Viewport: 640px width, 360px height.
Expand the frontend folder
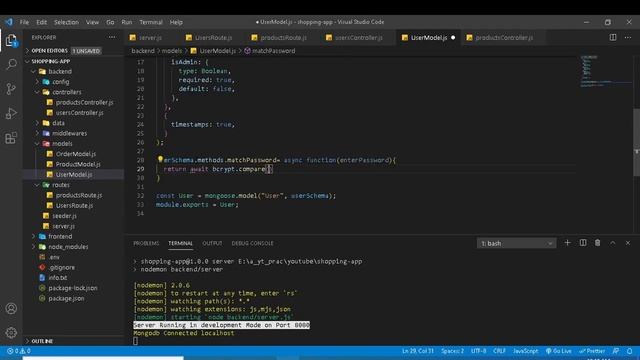click(60, 236)
